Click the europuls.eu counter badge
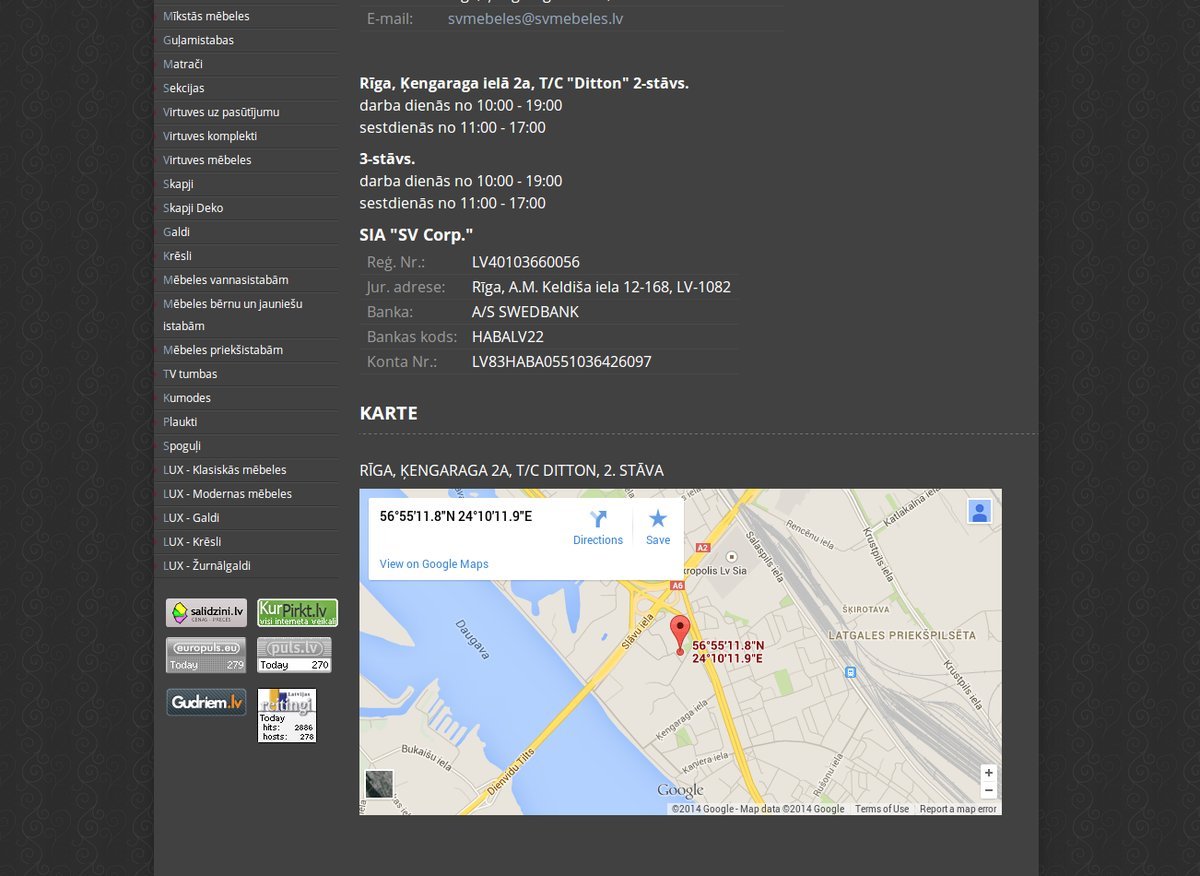Viewport: 1200px width, 876px height. (x=206, y=655)
